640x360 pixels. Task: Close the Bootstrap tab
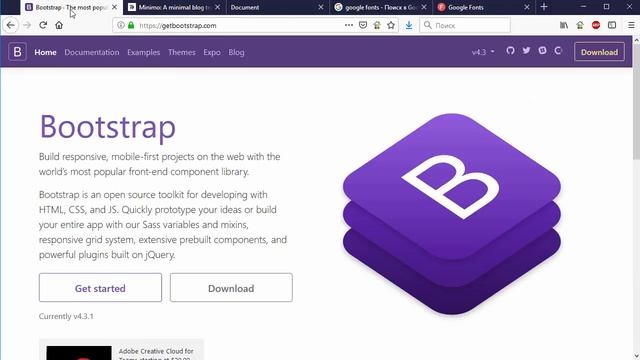pos(114,7)
